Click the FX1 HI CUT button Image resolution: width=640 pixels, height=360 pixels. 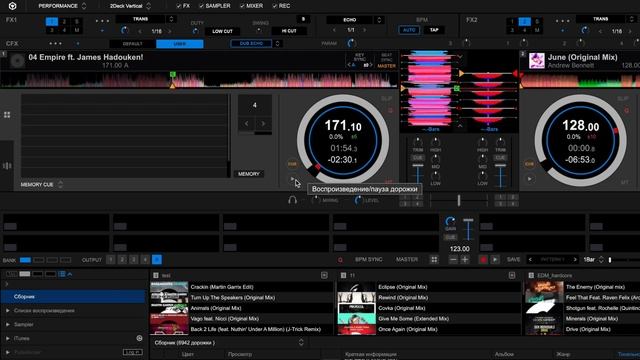289,31
